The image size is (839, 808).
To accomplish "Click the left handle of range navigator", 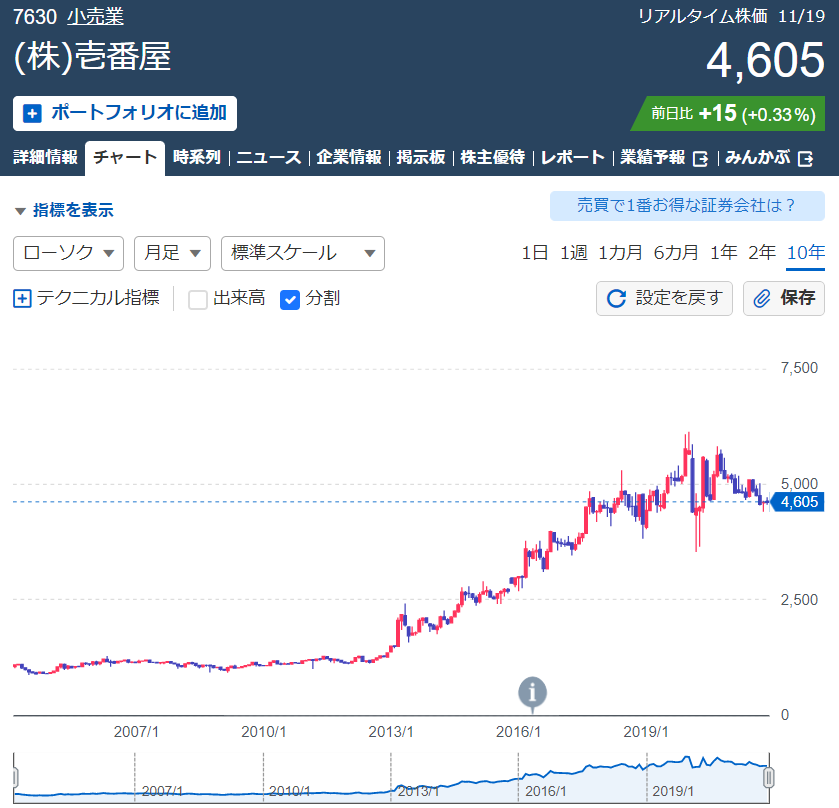I will pyautogui.click(x=15, y=777).
